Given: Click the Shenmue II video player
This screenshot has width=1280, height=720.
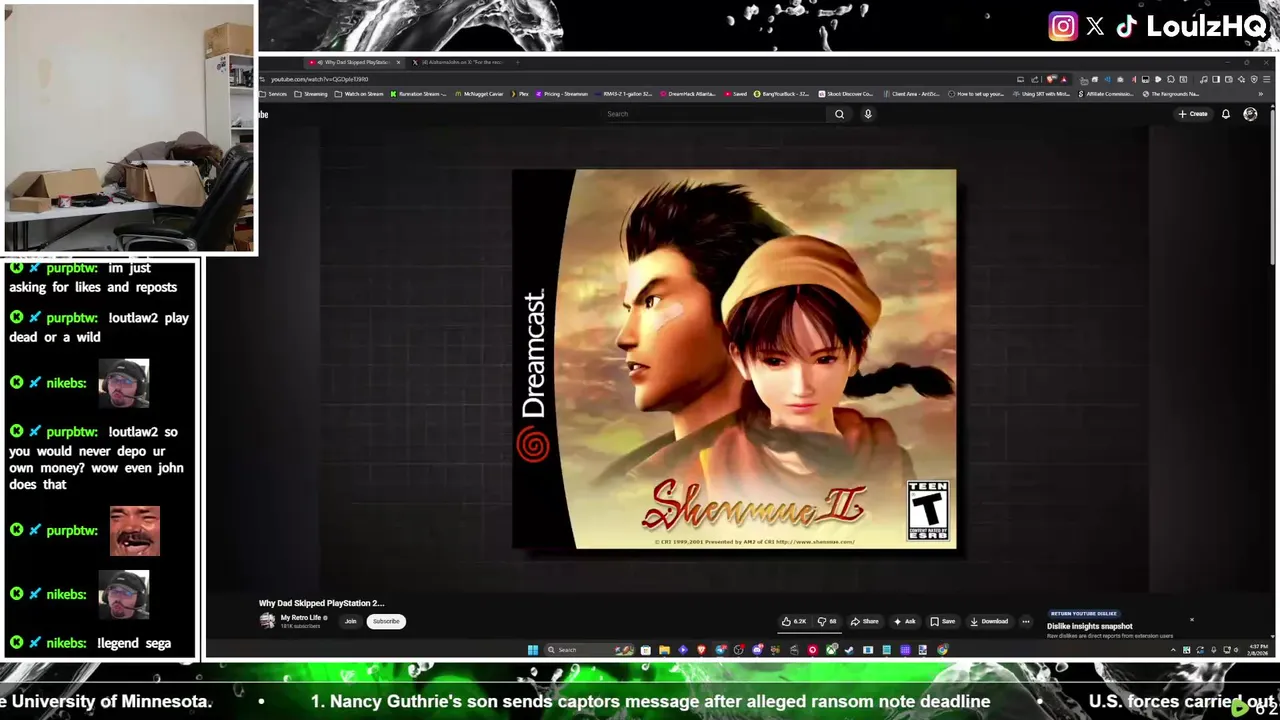Looking at the screenshot, I should [734, 359].
